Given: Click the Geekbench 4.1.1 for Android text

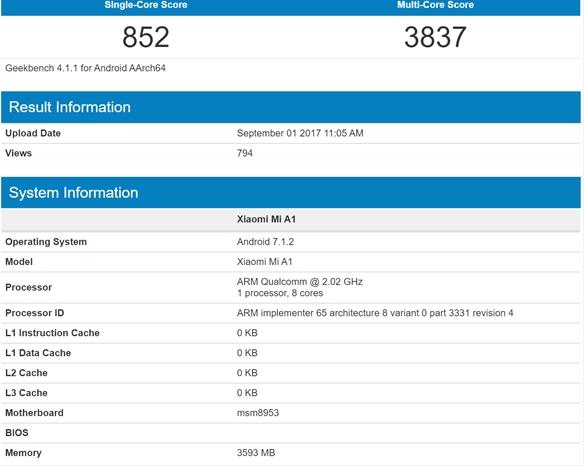Looking at the screenshot, I should coord(85,68).
